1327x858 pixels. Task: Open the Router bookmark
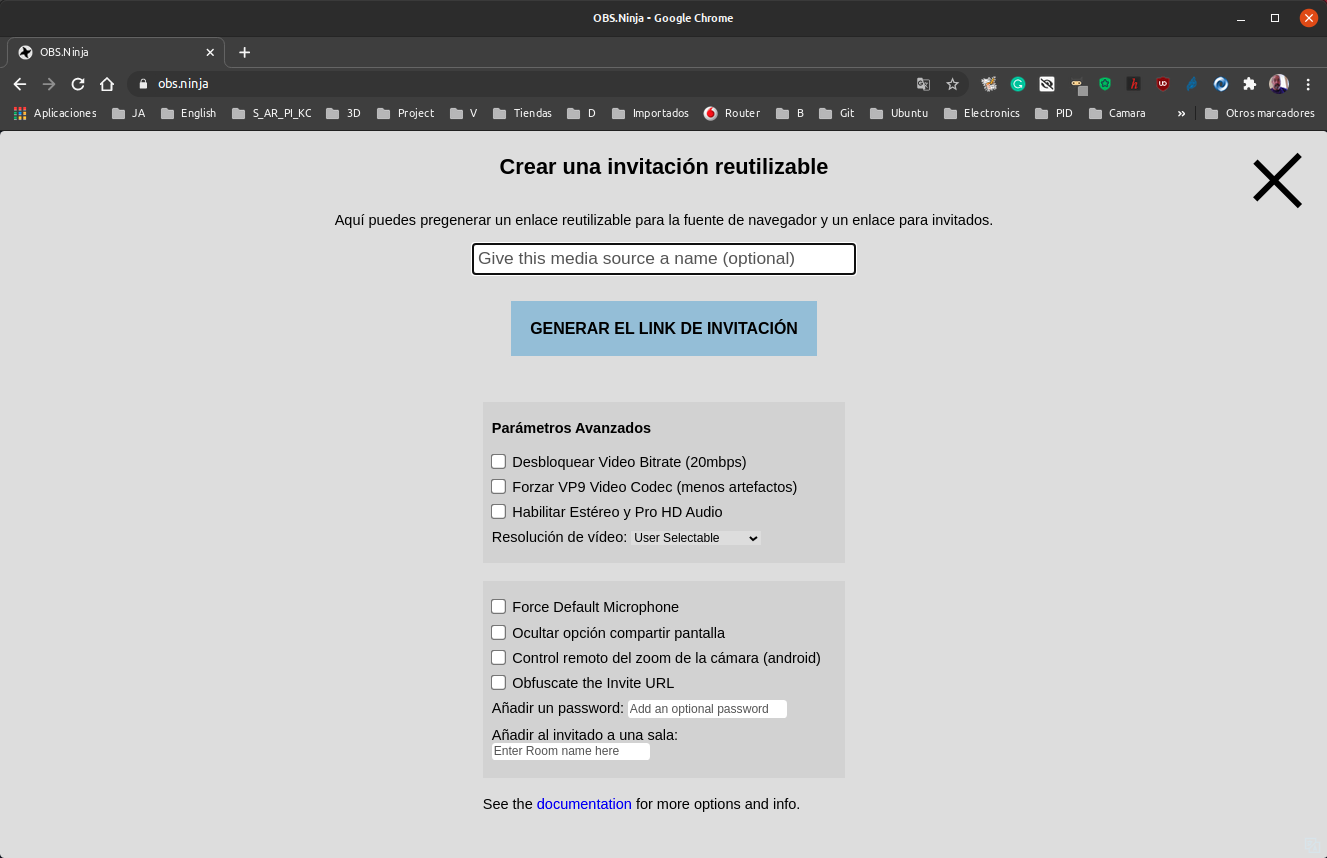click(732, 113)
